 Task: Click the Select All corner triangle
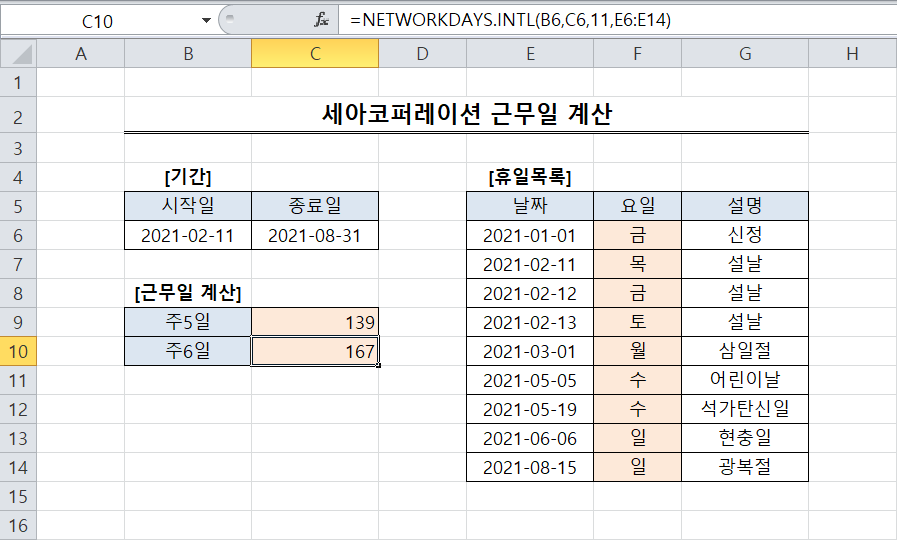pos(19,54)
